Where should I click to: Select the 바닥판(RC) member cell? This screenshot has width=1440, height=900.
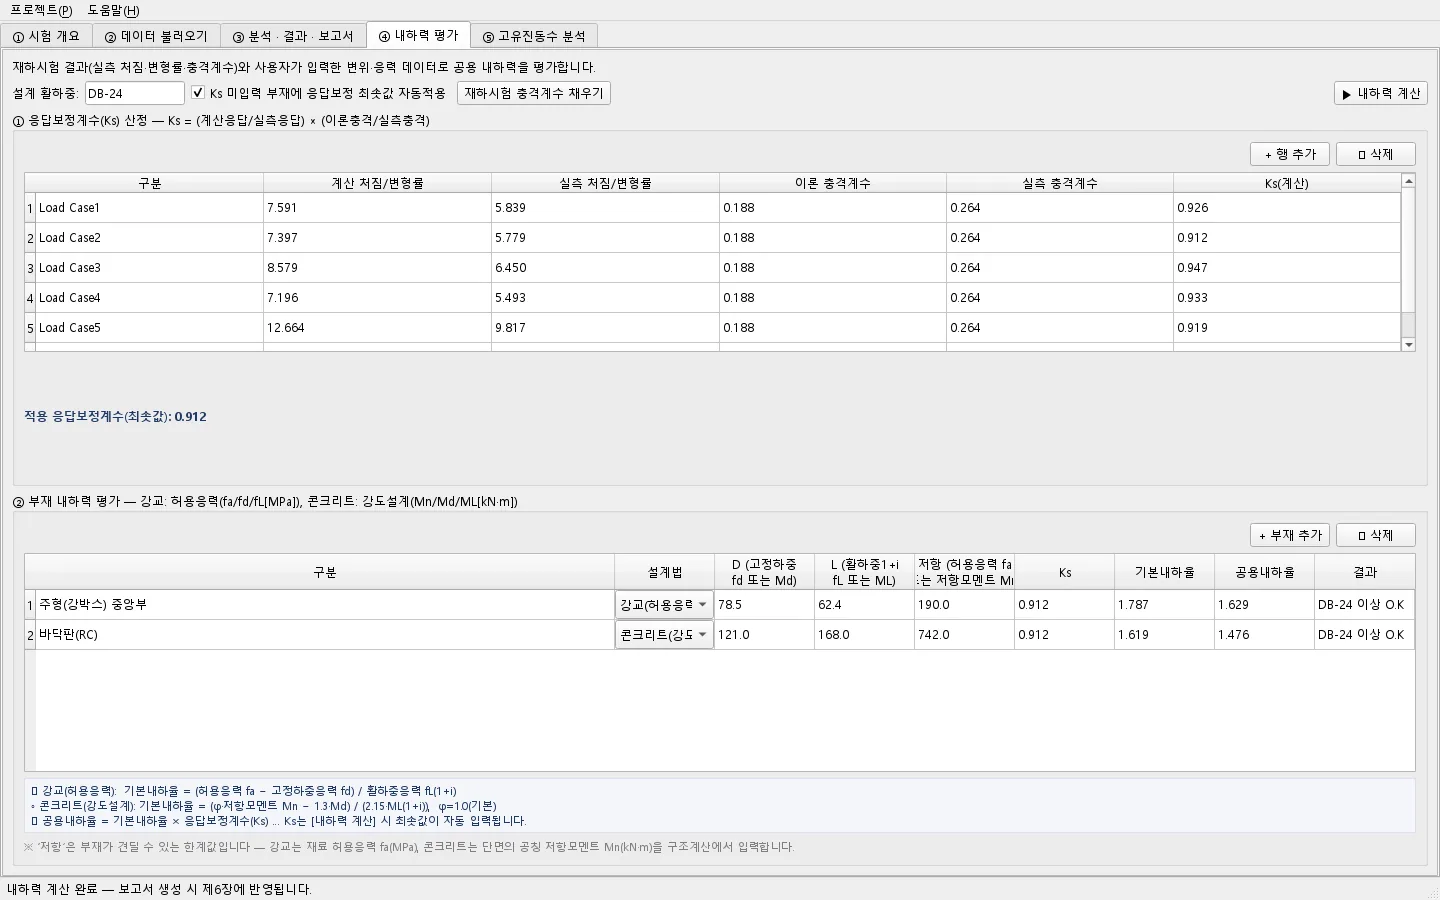(325, 635)
